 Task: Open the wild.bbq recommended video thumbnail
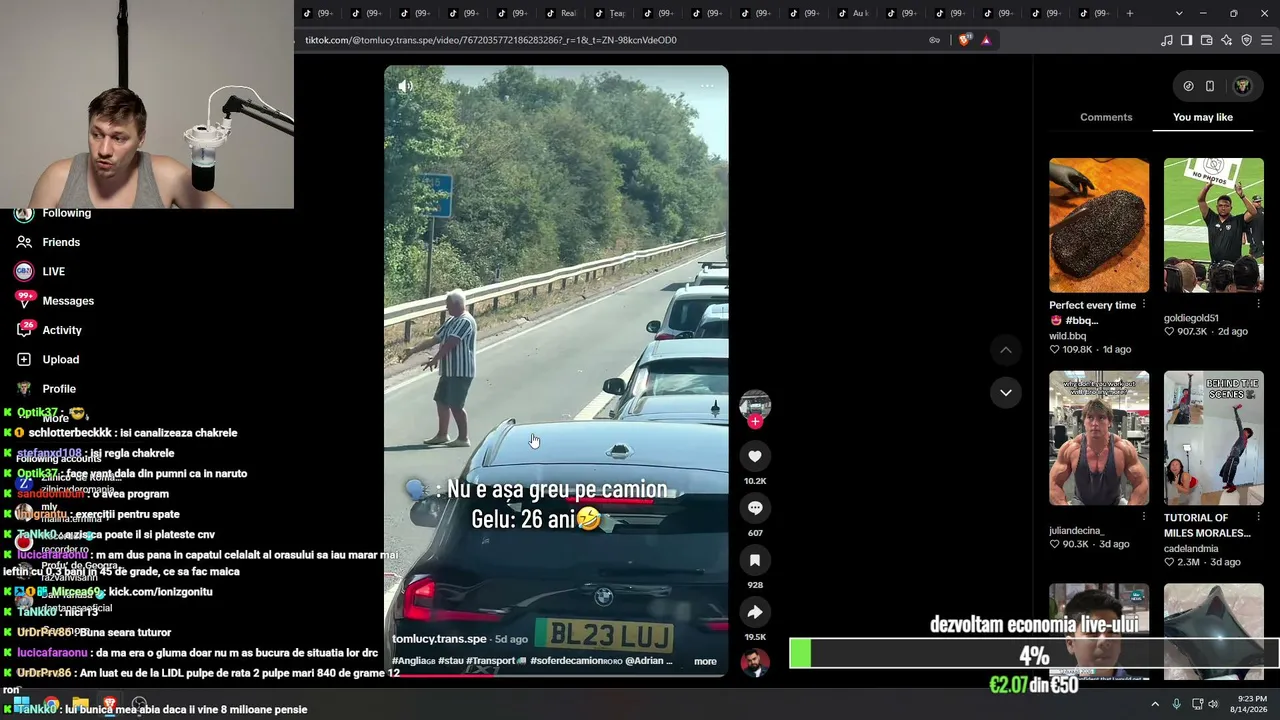[x=1099, y=225]
